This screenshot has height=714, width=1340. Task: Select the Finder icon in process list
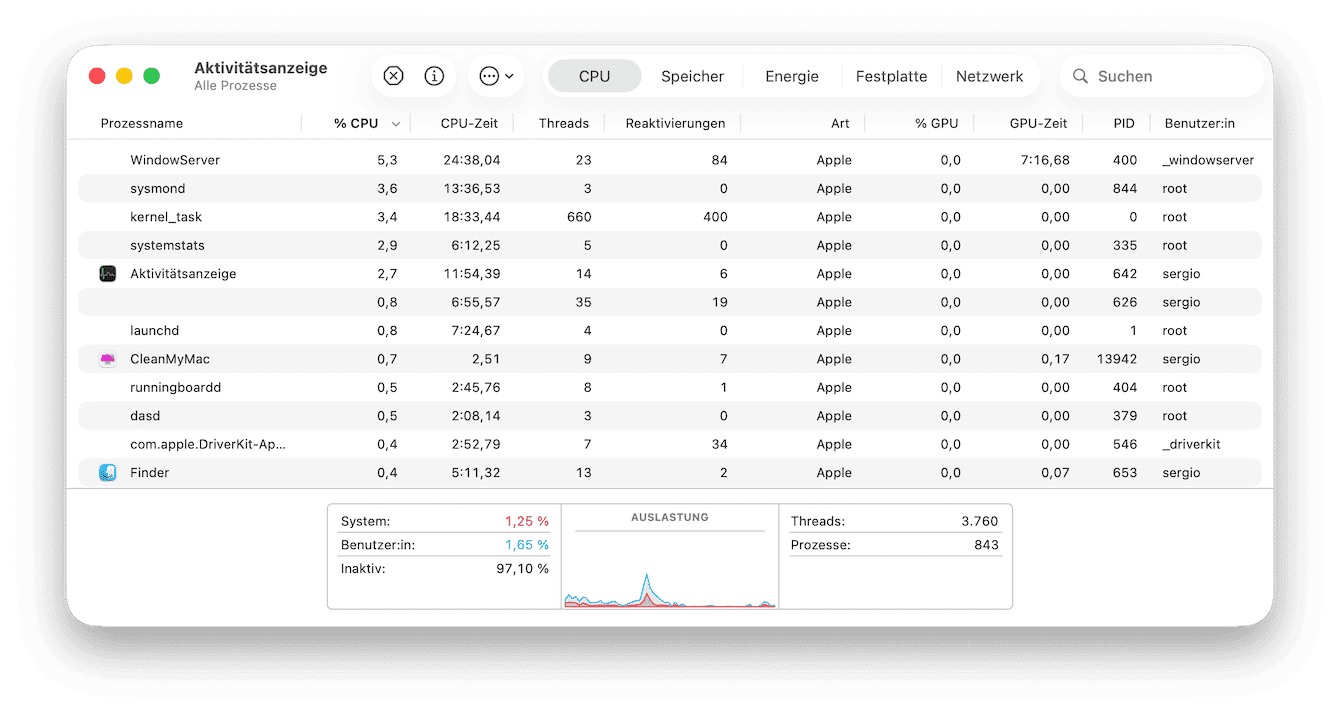pos(108,473)
